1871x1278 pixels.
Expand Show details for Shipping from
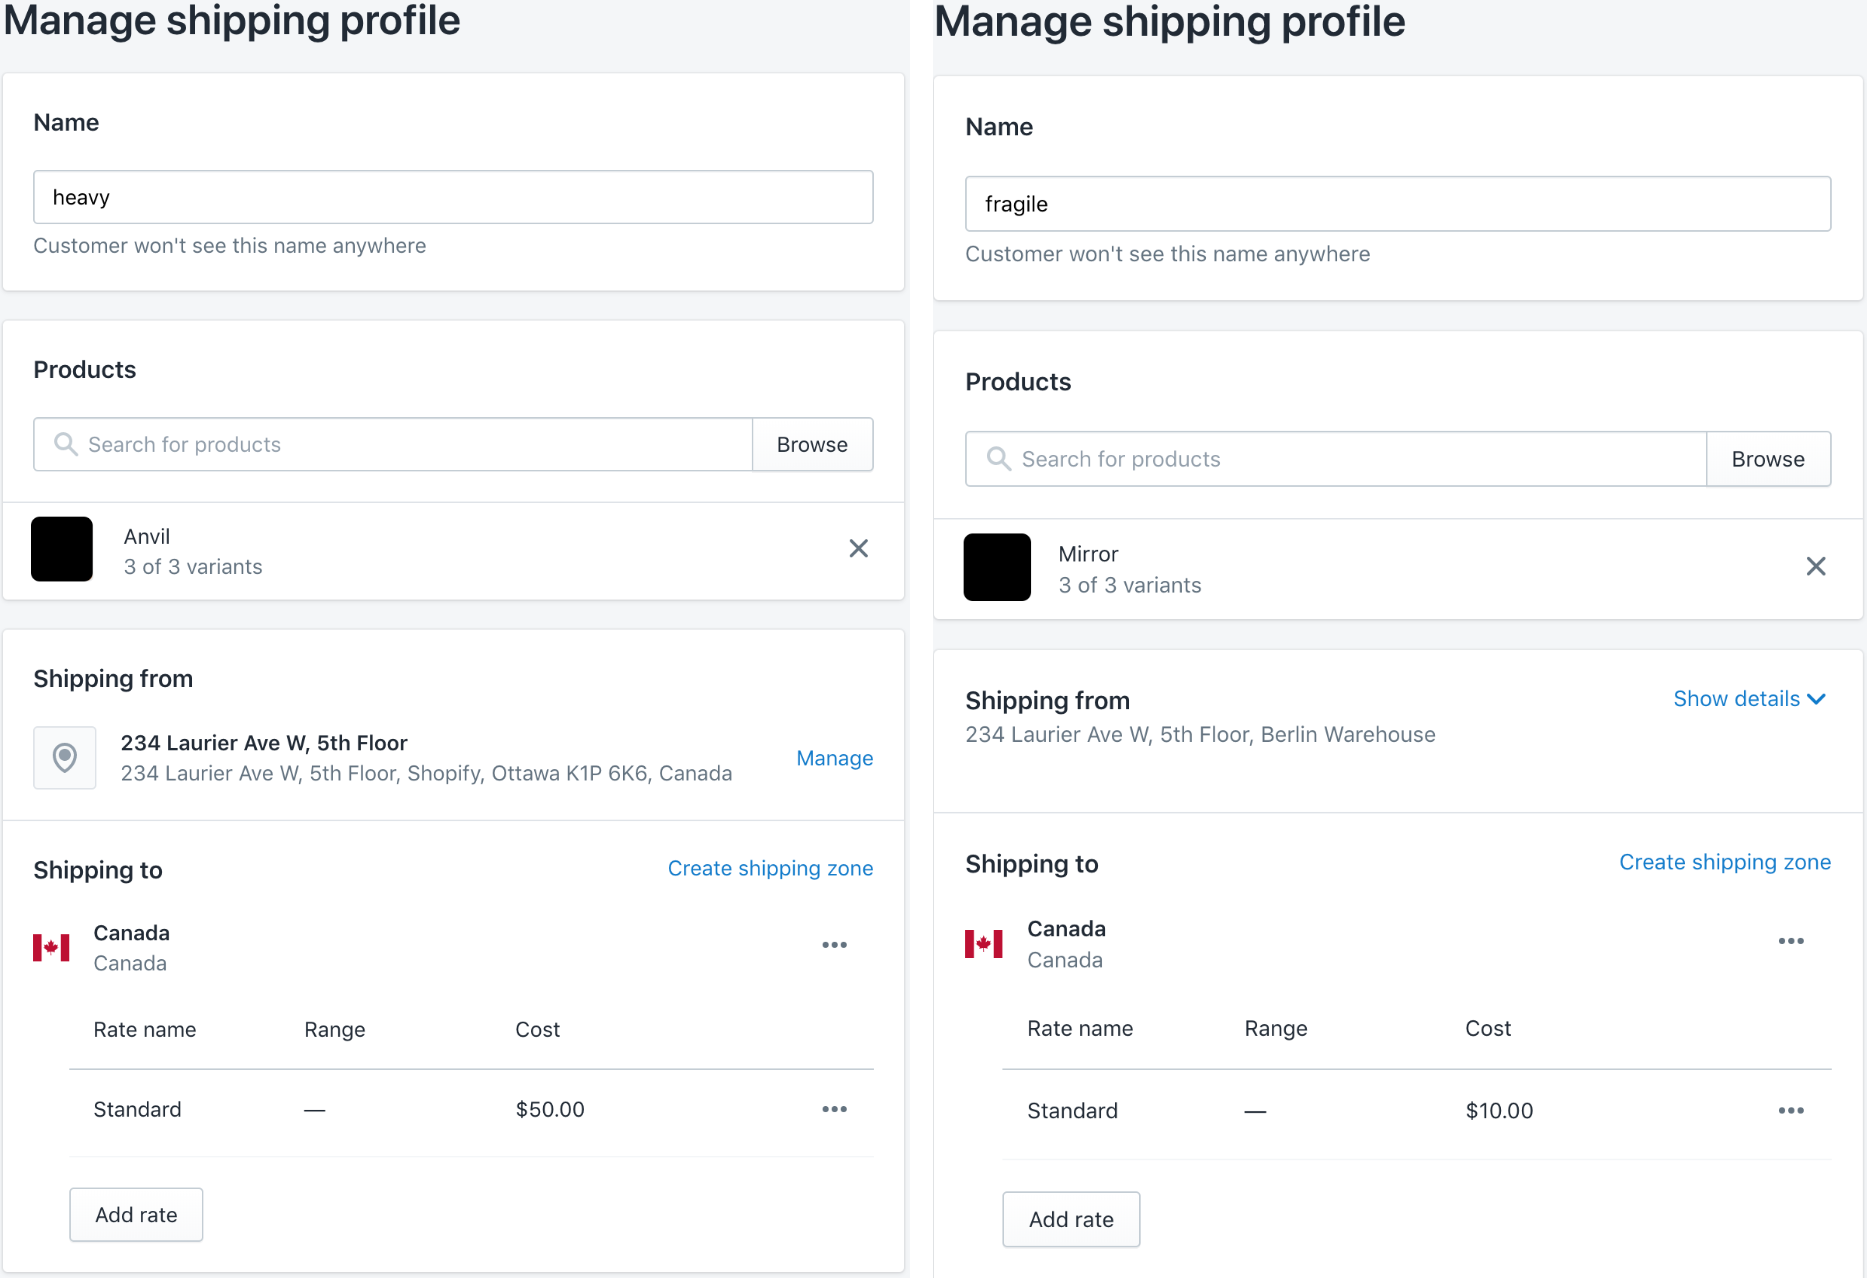tap(1748, 699)
